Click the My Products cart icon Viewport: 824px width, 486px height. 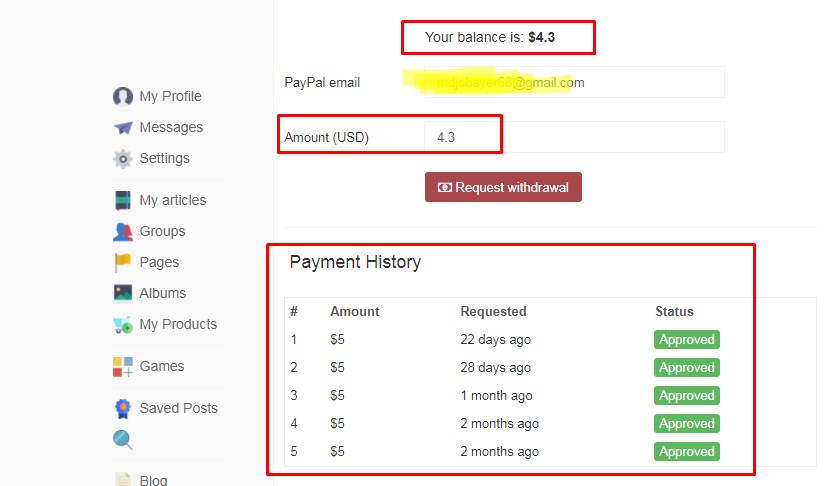[x=123, y=324]
